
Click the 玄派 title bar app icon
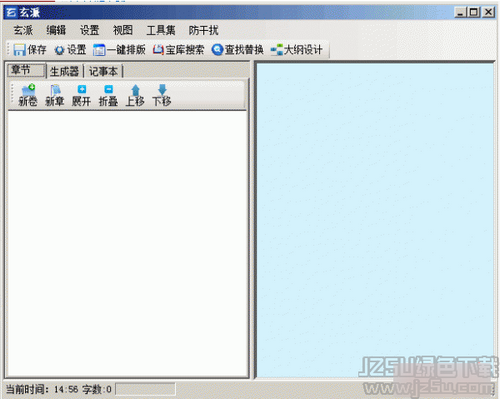(x=11, y=12)
